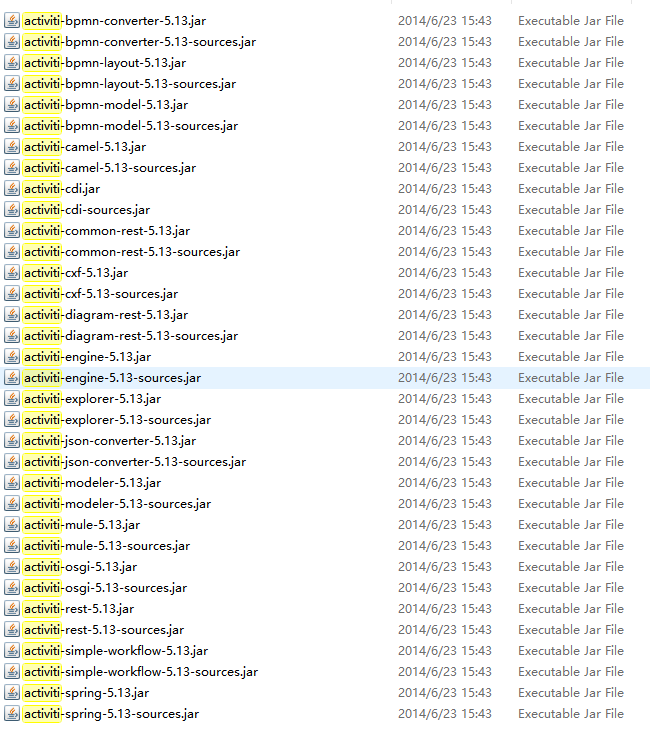The image size is (650, 736).
Task: Click the icon beside activiti-modeler-5.13-sources.jar
Action: tap(12, 504)
